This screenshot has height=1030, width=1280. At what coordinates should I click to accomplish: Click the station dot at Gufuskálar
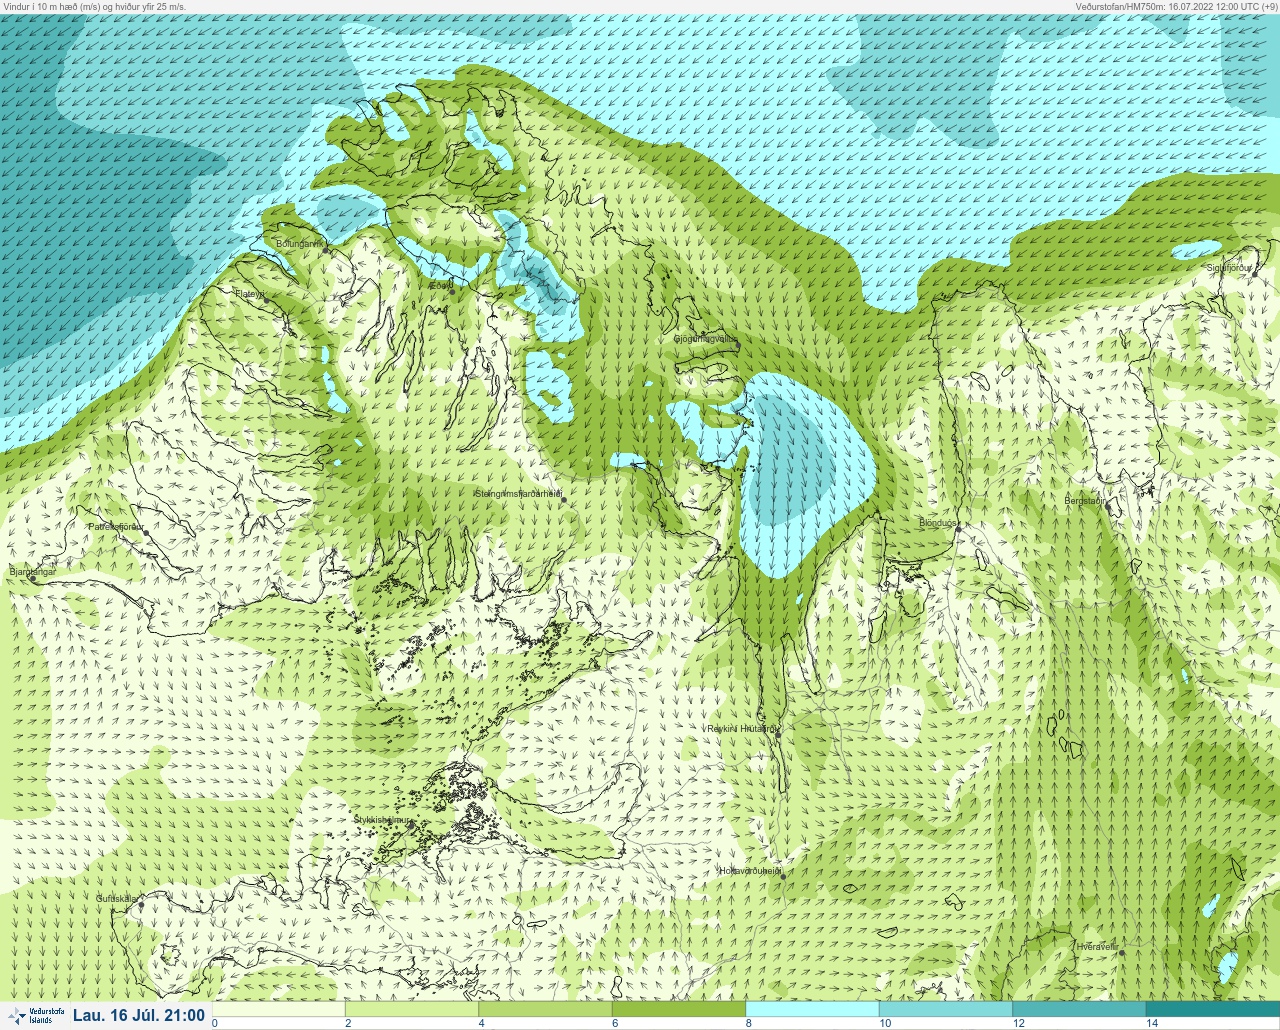pyautogui.click(x=141, y=905)
